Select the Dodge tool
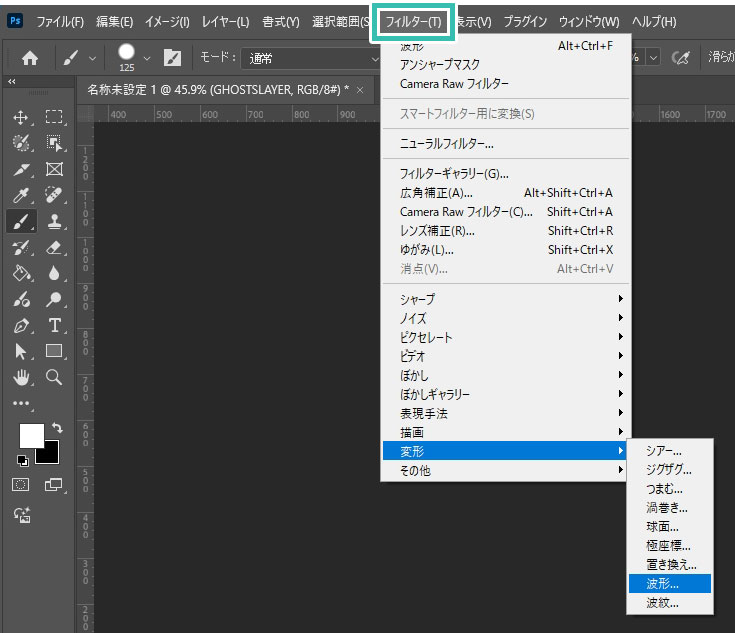Image resolution: width=735 pixels, height=633 pixels. (x=54, y=299)
